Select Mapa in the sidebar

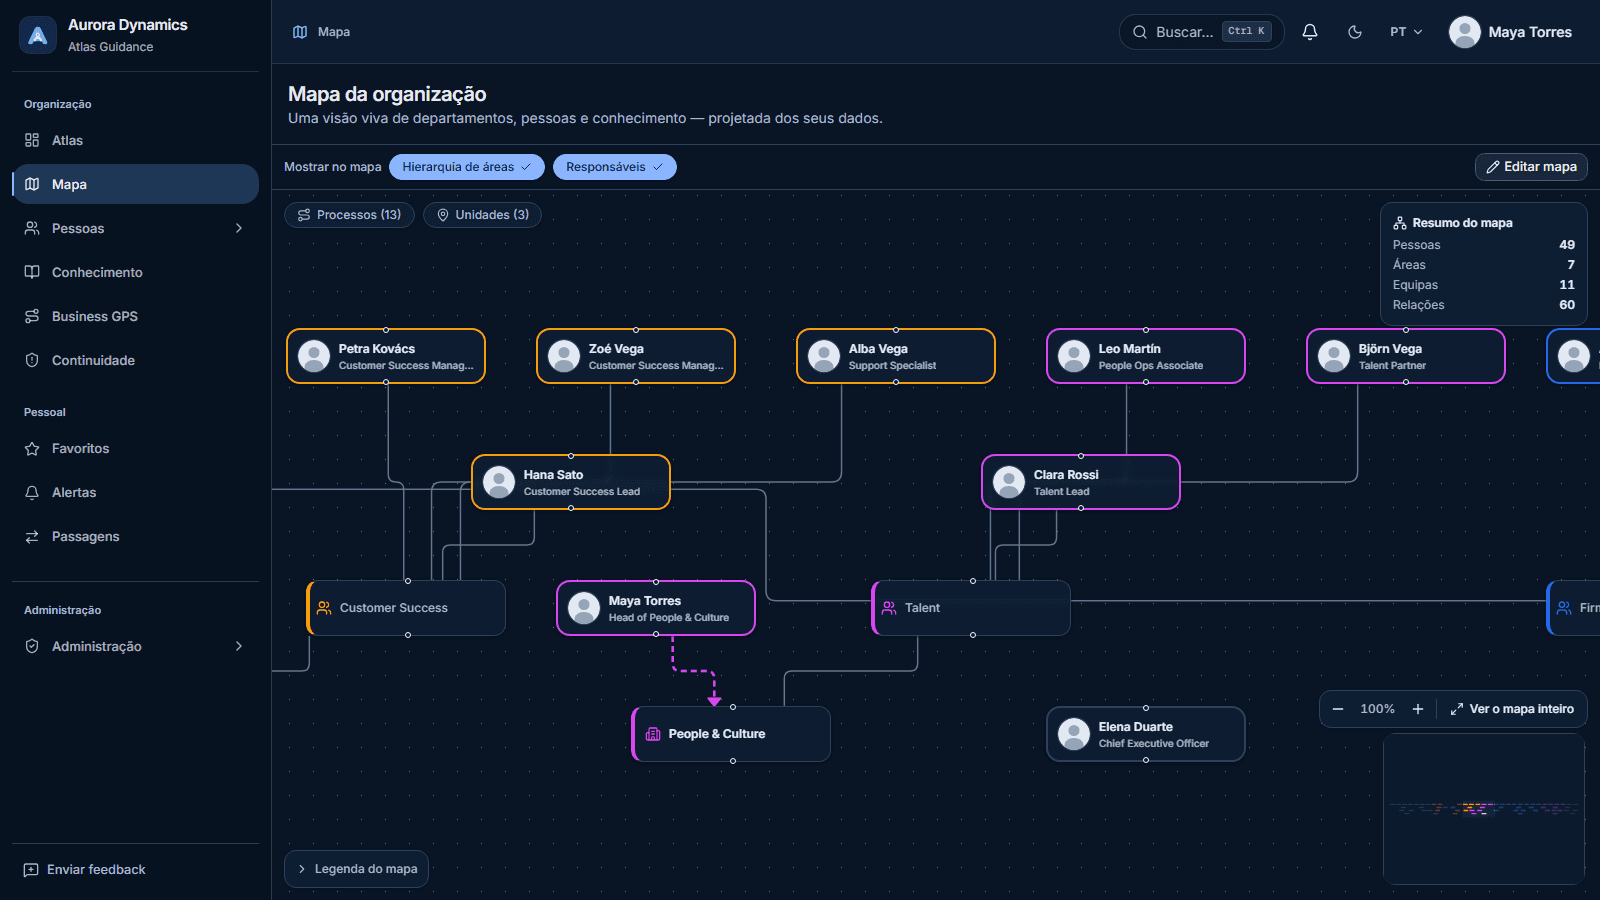pyautogui.click(x=135, y=184)
